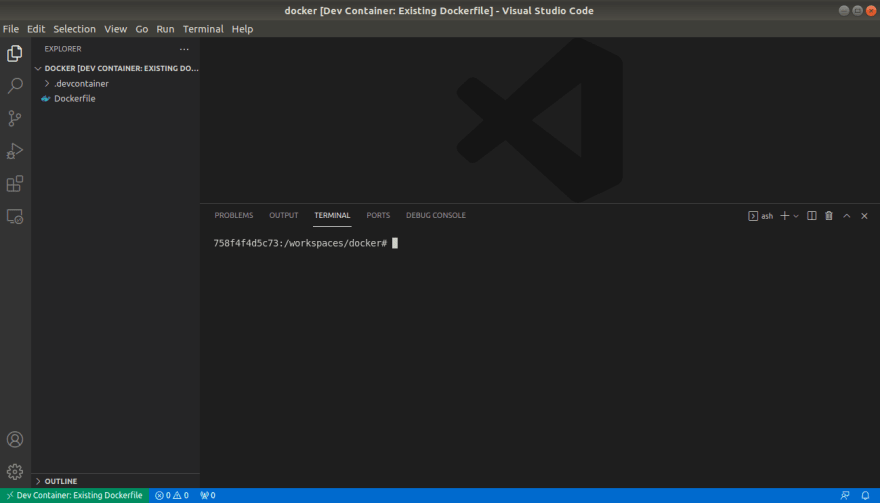Expand the OUTLINE section
The width and height of the screenshot is (880, 503).
tap(115, 481)
